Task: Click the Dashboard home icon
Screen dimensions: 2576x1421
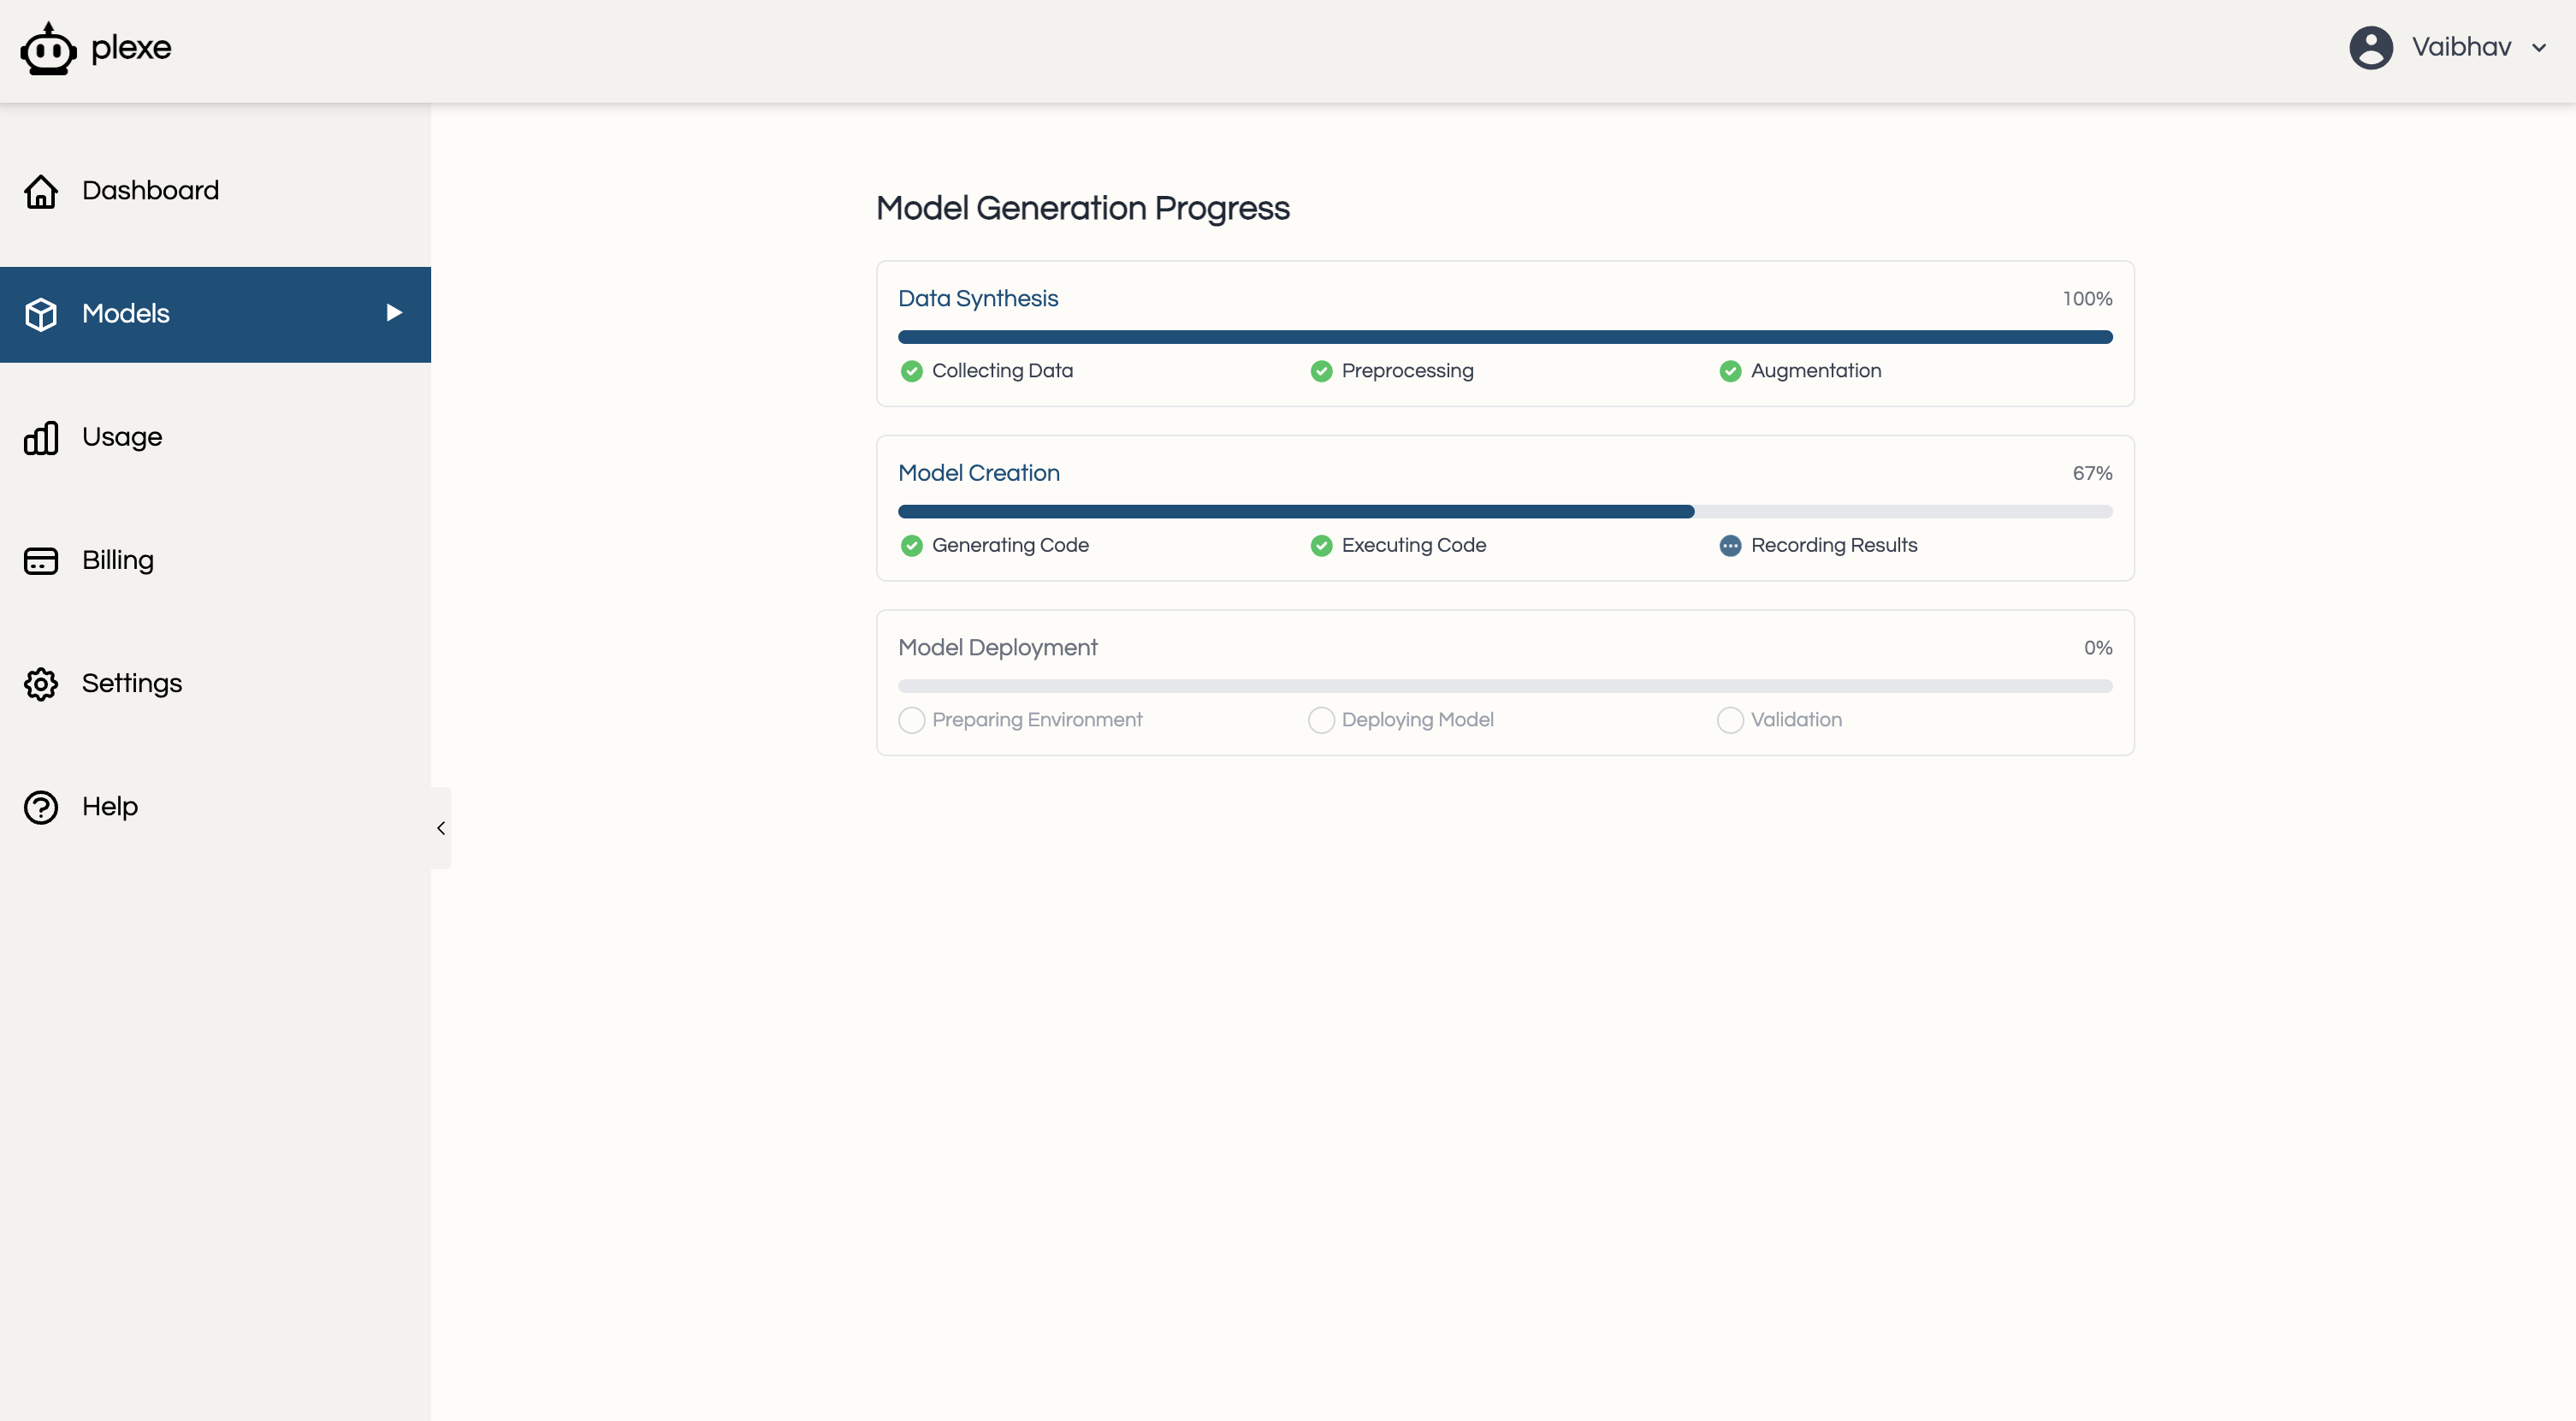Action: 41,191
